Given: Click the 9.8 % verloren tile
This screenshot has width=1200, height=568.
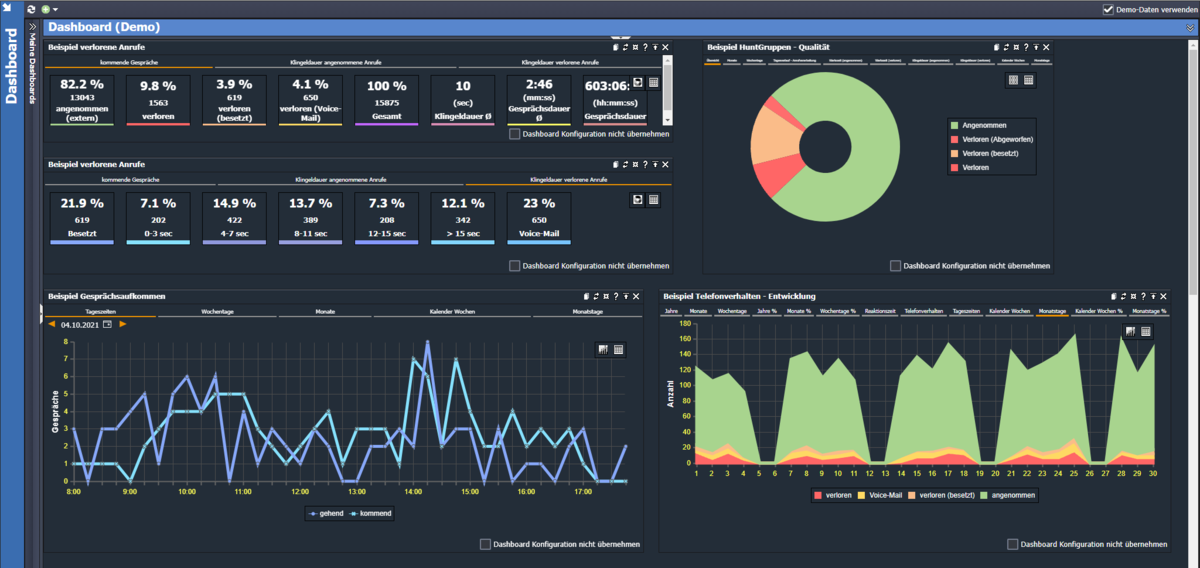Looking at the screenshot, I should (157, 99).
